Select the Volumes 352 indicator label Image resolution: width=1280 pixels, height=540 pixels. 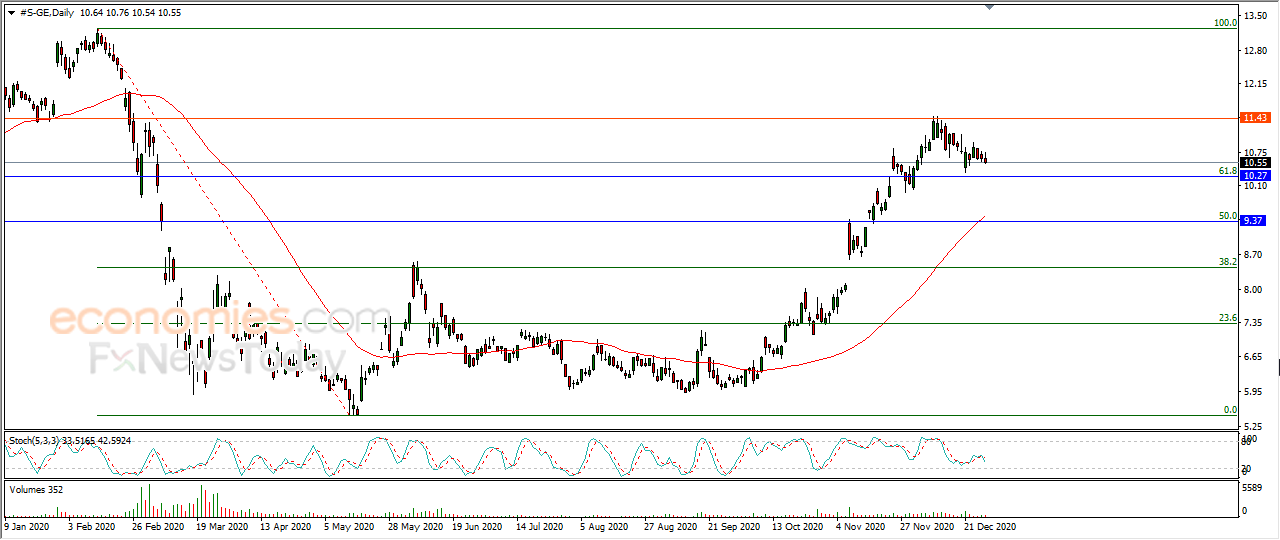[37, 489]
